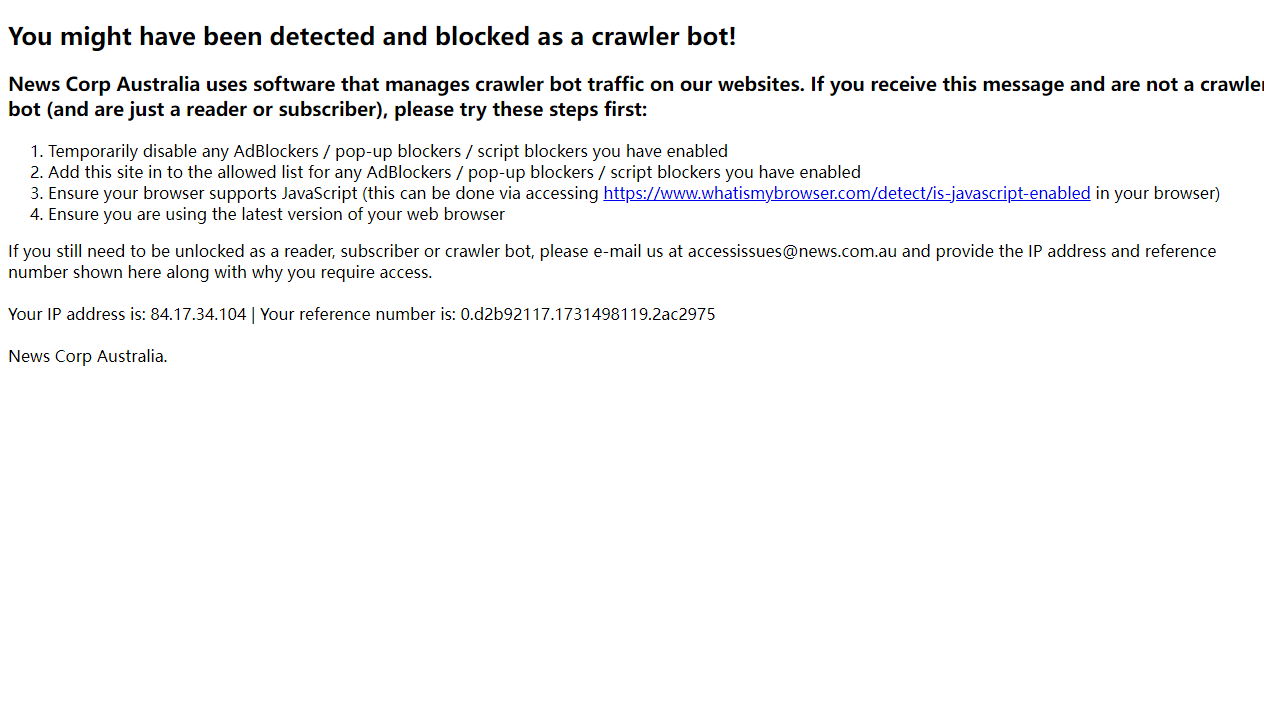Click the pipe separator after the IP address
Screen dimensions: 1264x720
[253, 314]
